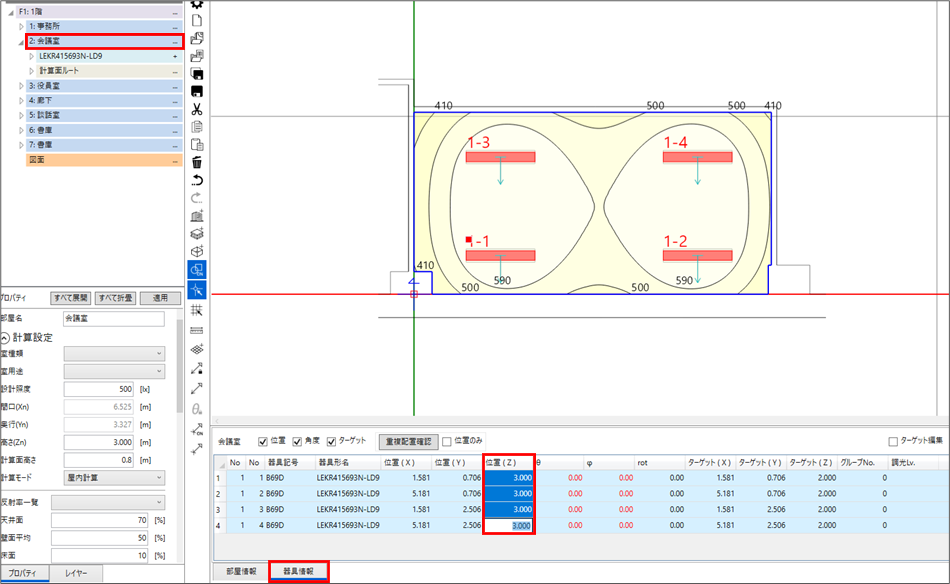The height and width of the screenshot is (584, 950).
Task: Open the 反射率一覧 dropdown
Action: point(108,502)
